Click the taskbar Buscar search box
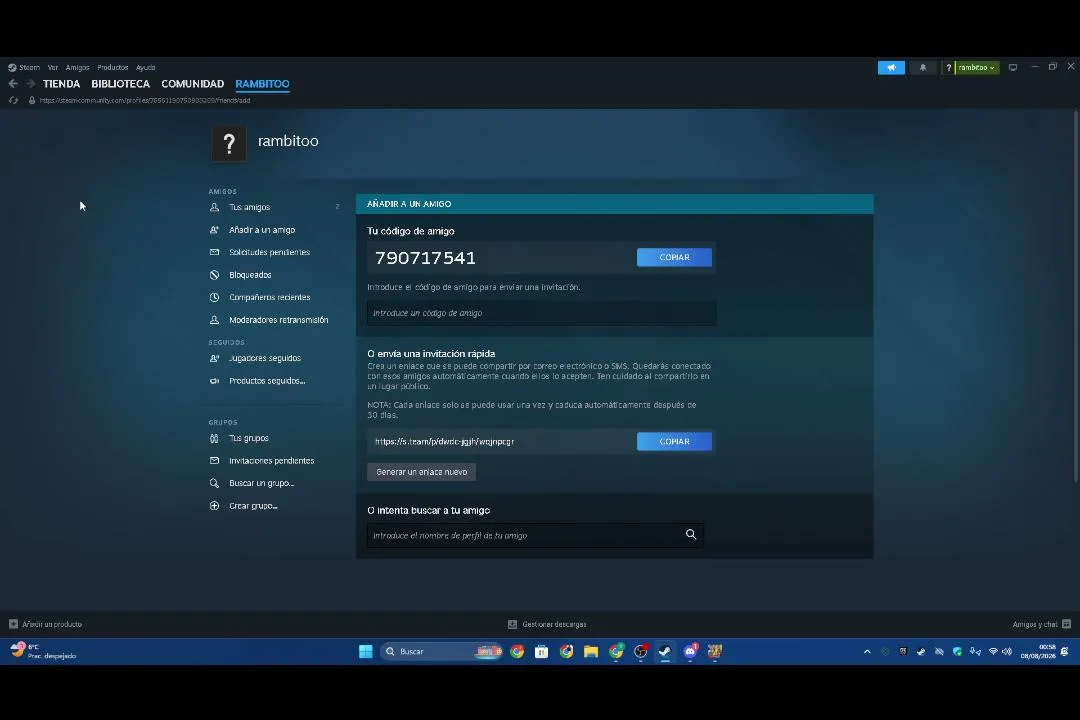The width and height of the screenshot is (1080, 720). tap(441, 651)
